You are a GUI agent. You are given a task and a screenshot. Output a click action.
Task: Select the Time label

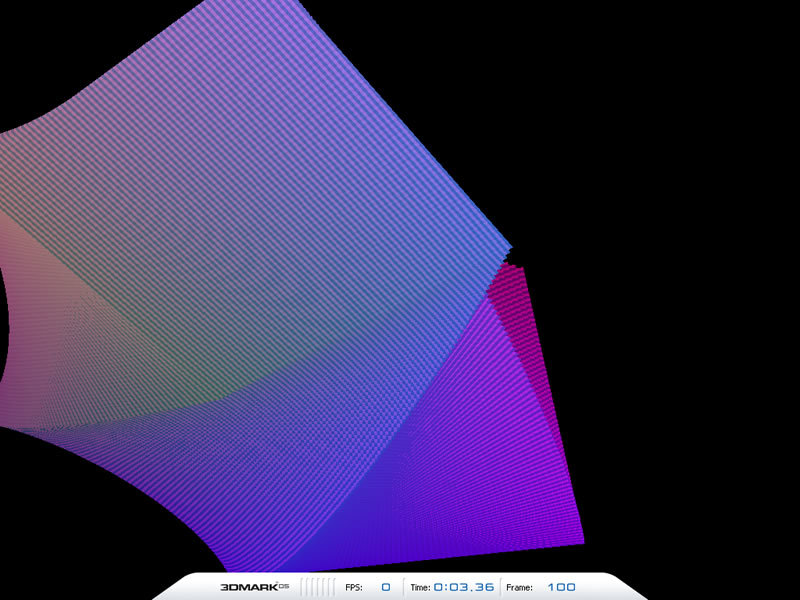tap(420, 587)
